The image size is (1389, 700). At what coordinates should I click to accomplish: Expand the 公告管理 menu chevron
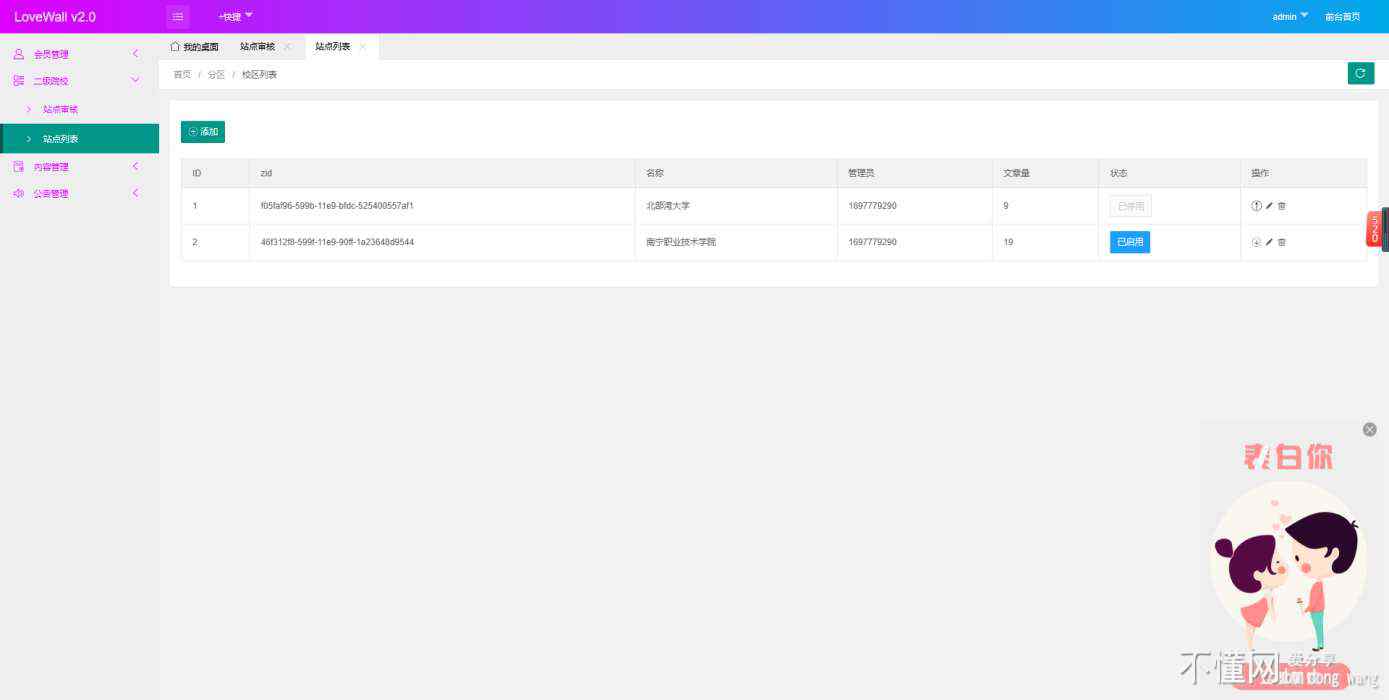(135, 193)
